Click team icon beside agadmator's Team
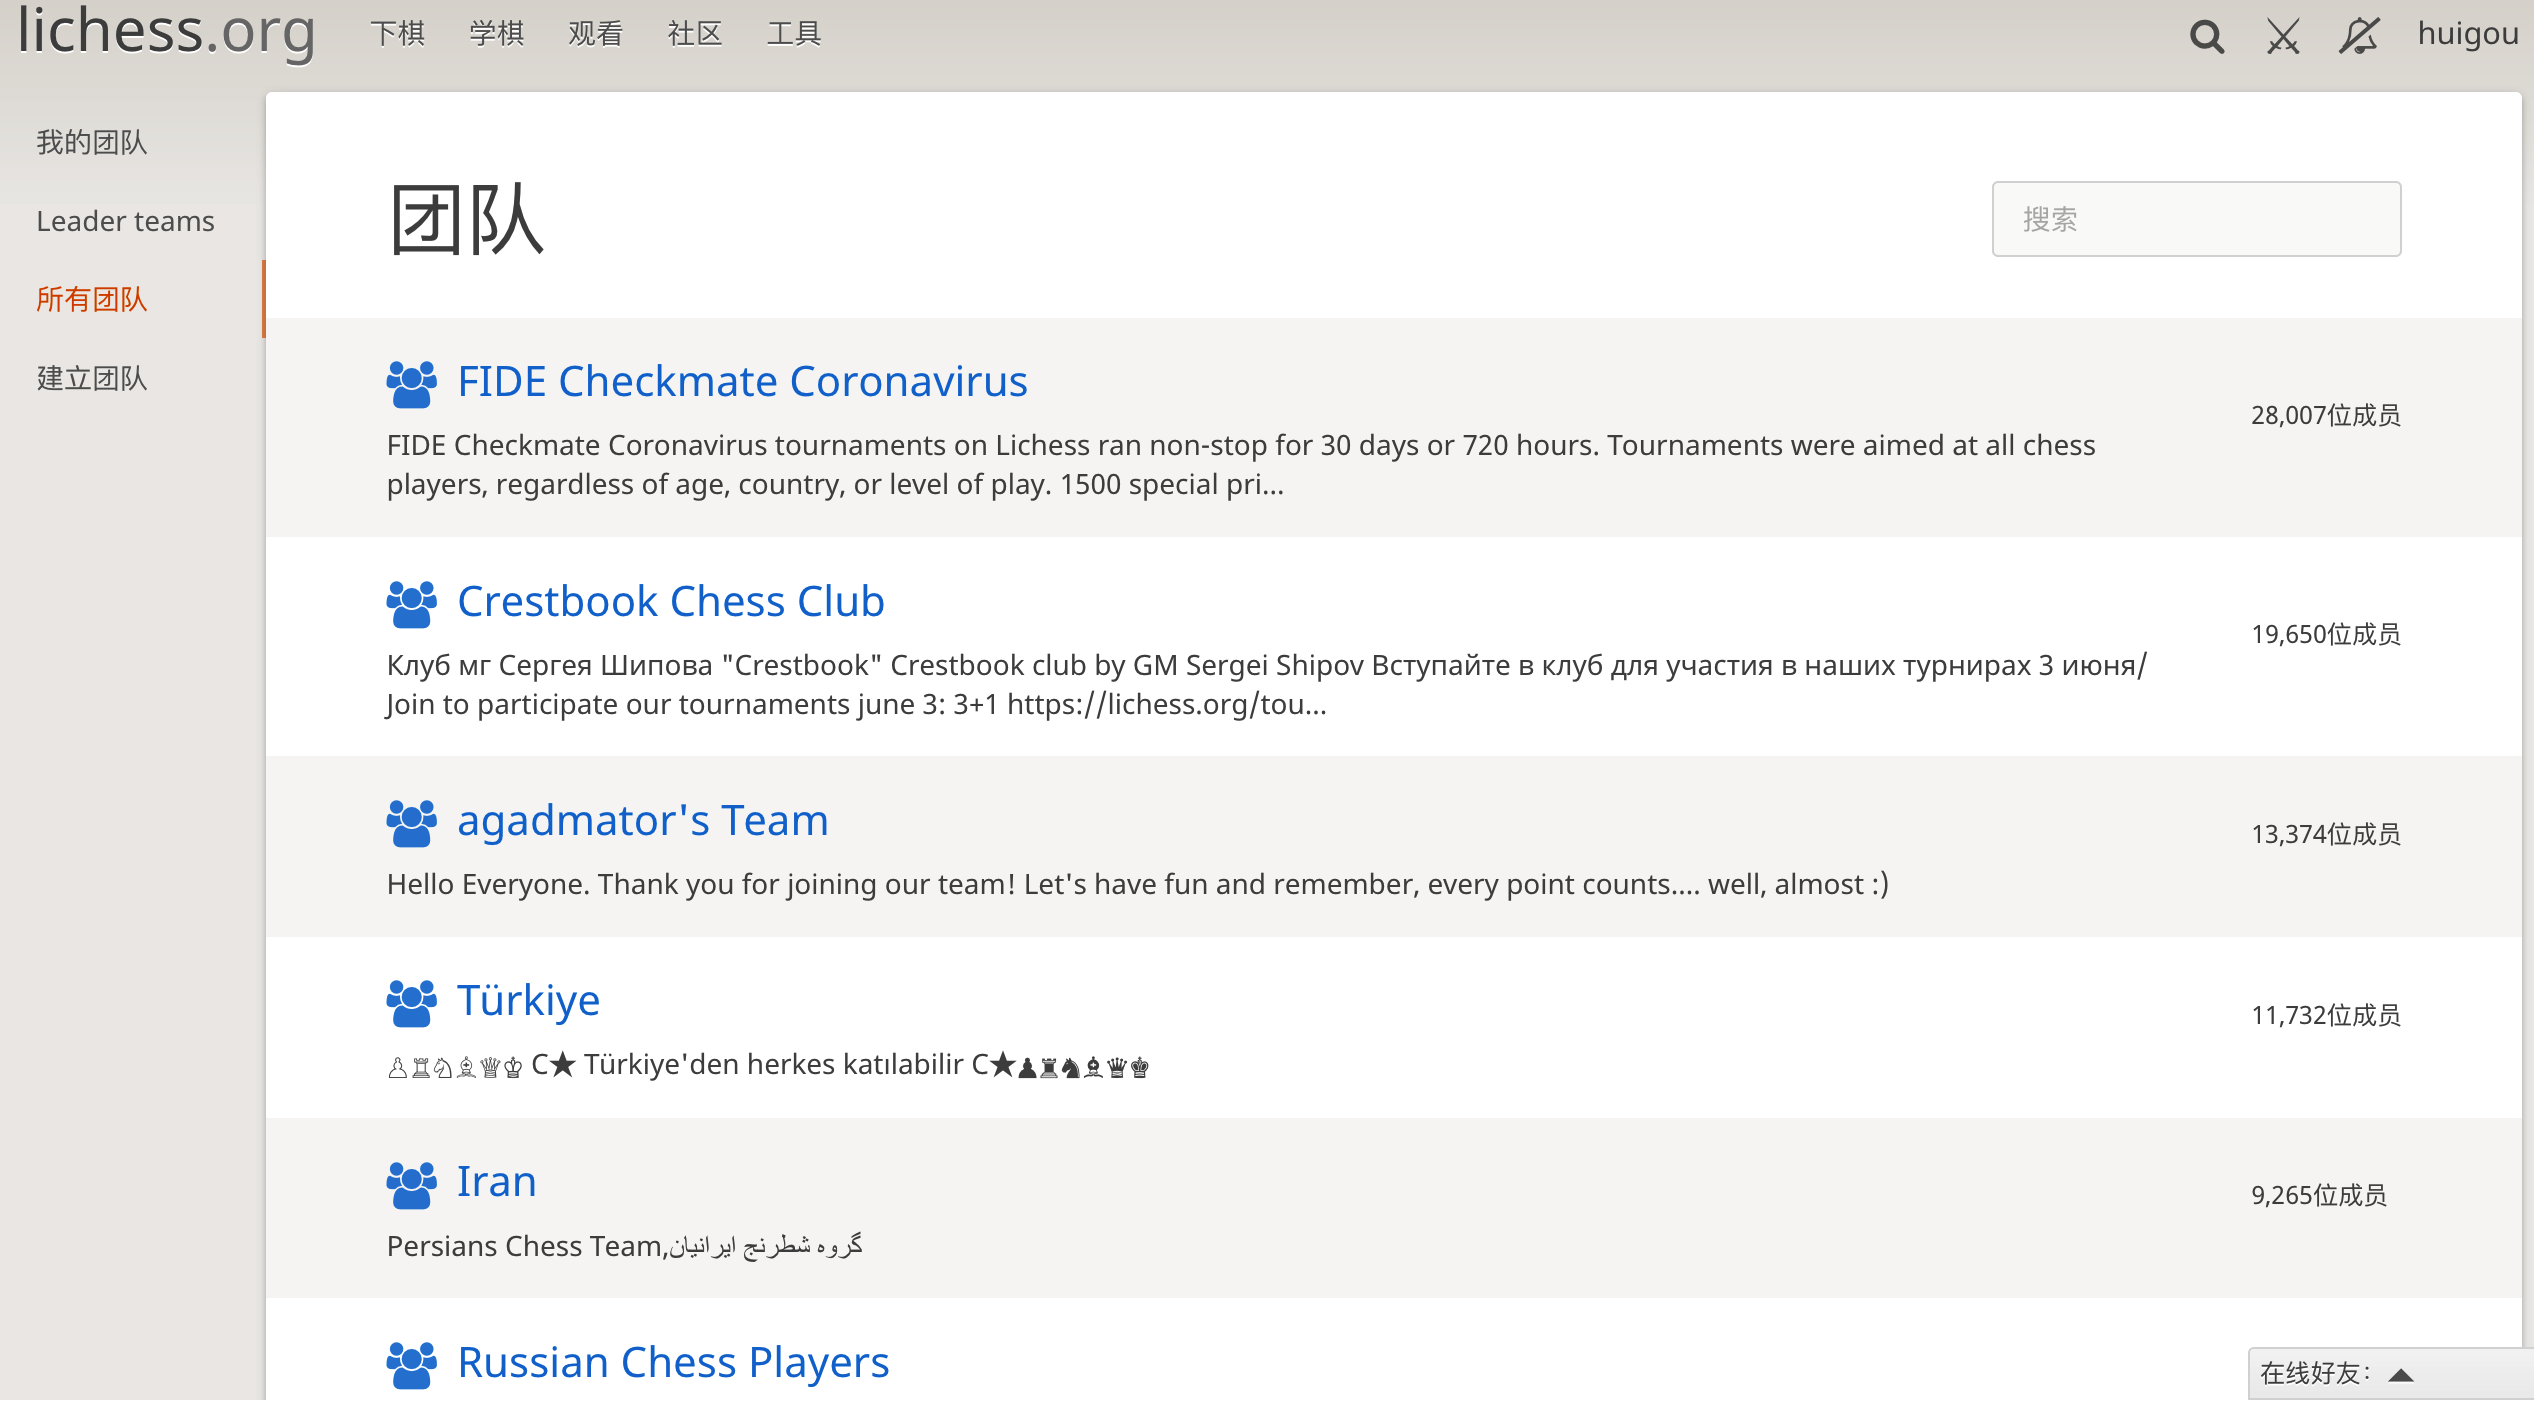Image resolution: width=2534 pixels, height=1402 pixels. (x=411, y=823)
